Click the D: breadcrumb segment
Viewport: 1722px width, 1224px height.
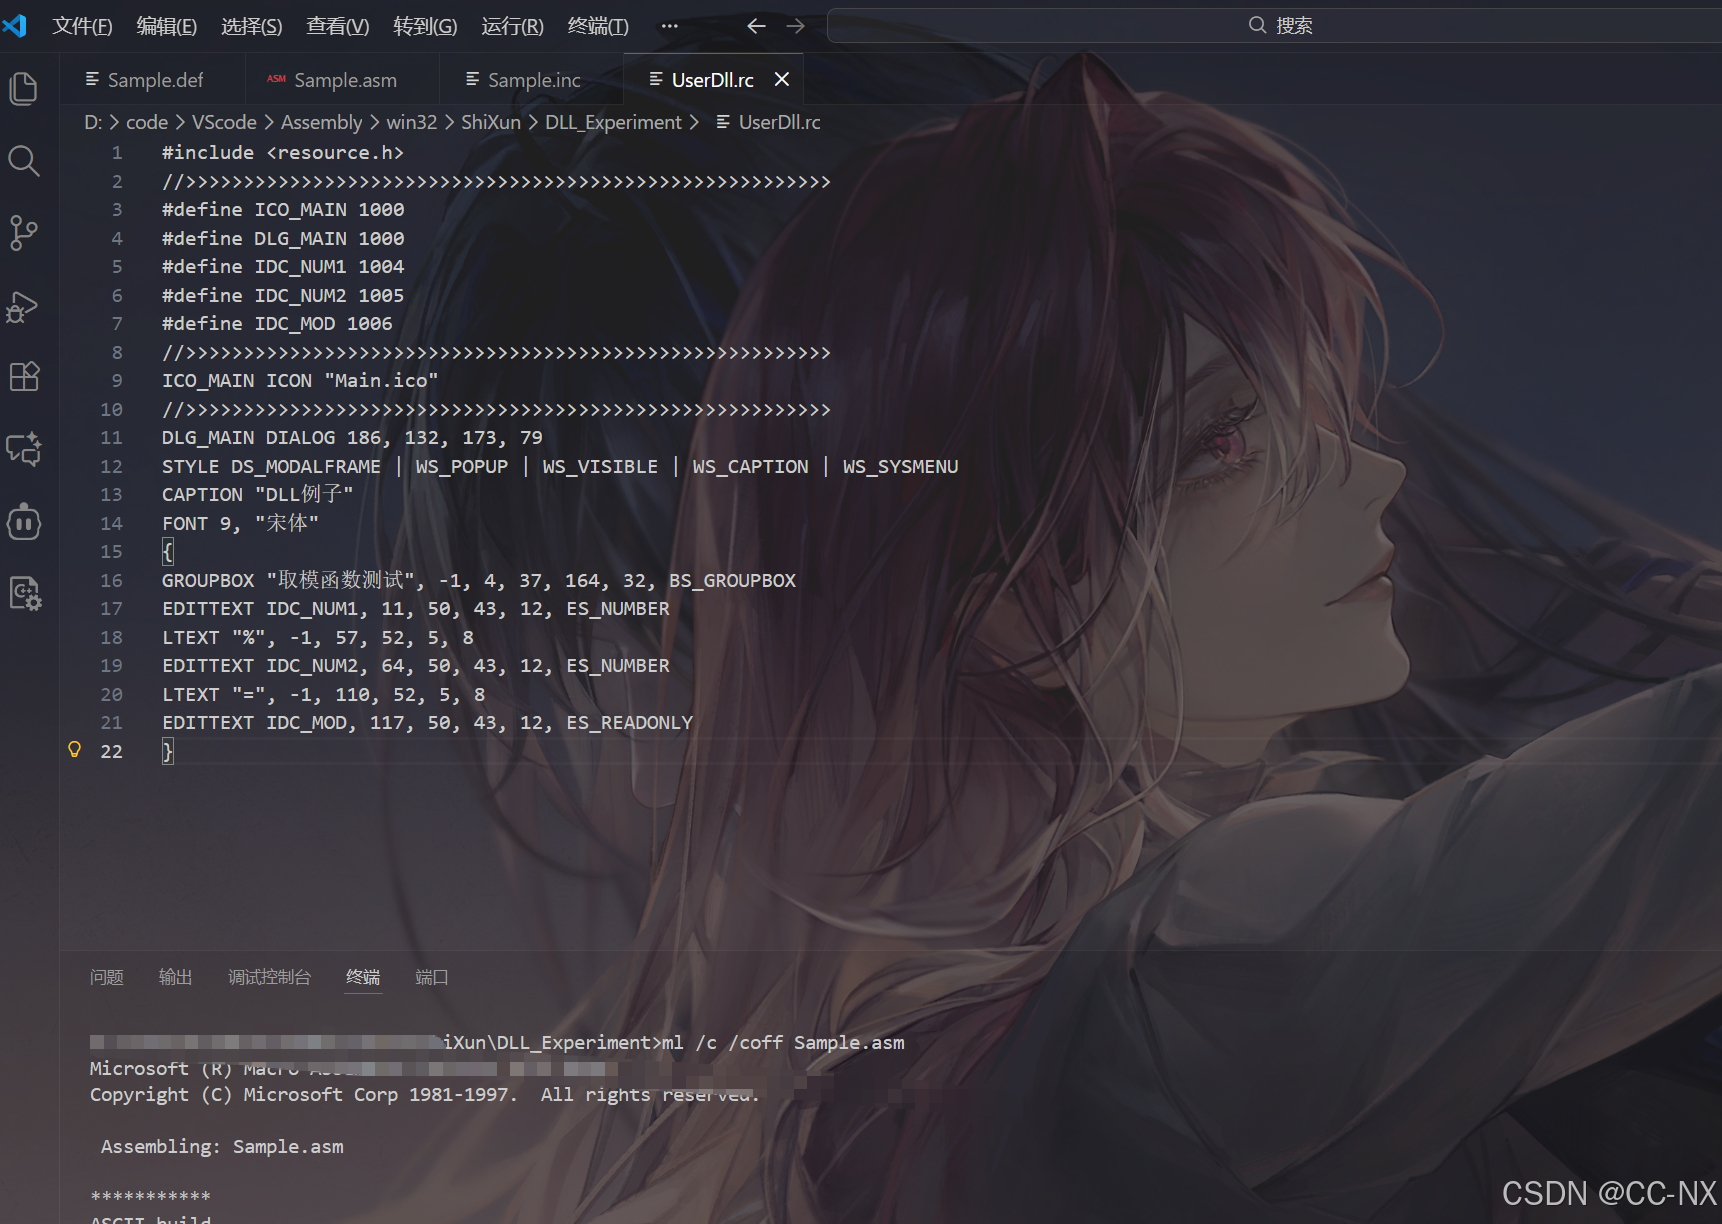tap(93, 122)
